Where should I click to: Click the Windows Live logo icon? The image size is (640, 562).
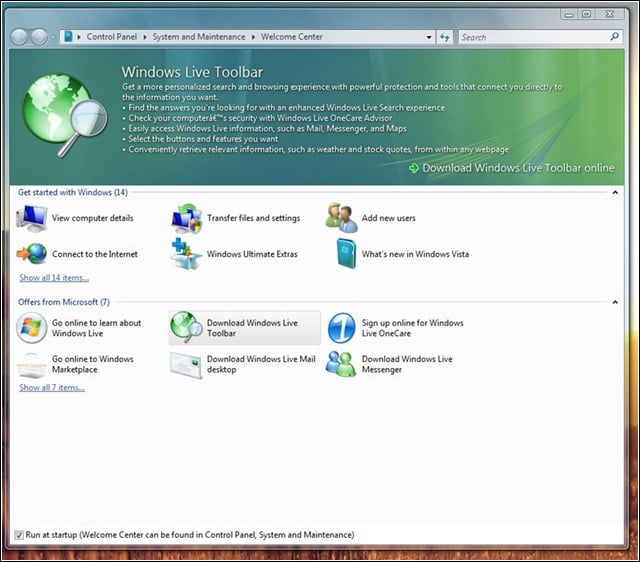pyautogui.click(x=32, y=328)
